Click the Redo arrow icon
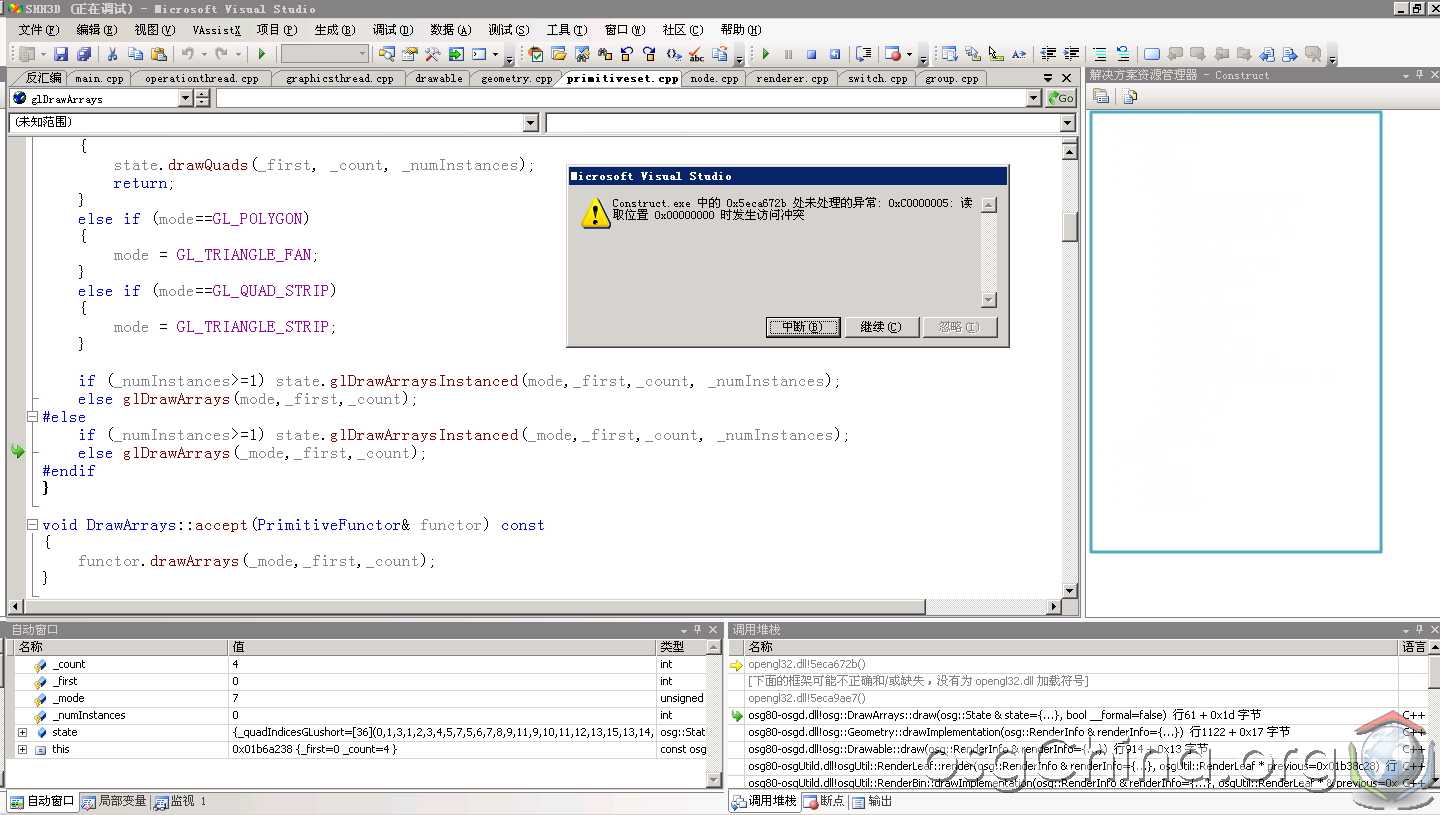Image resolution: width=1440 pixels, height=815 pixels. [x=221, y=54]
